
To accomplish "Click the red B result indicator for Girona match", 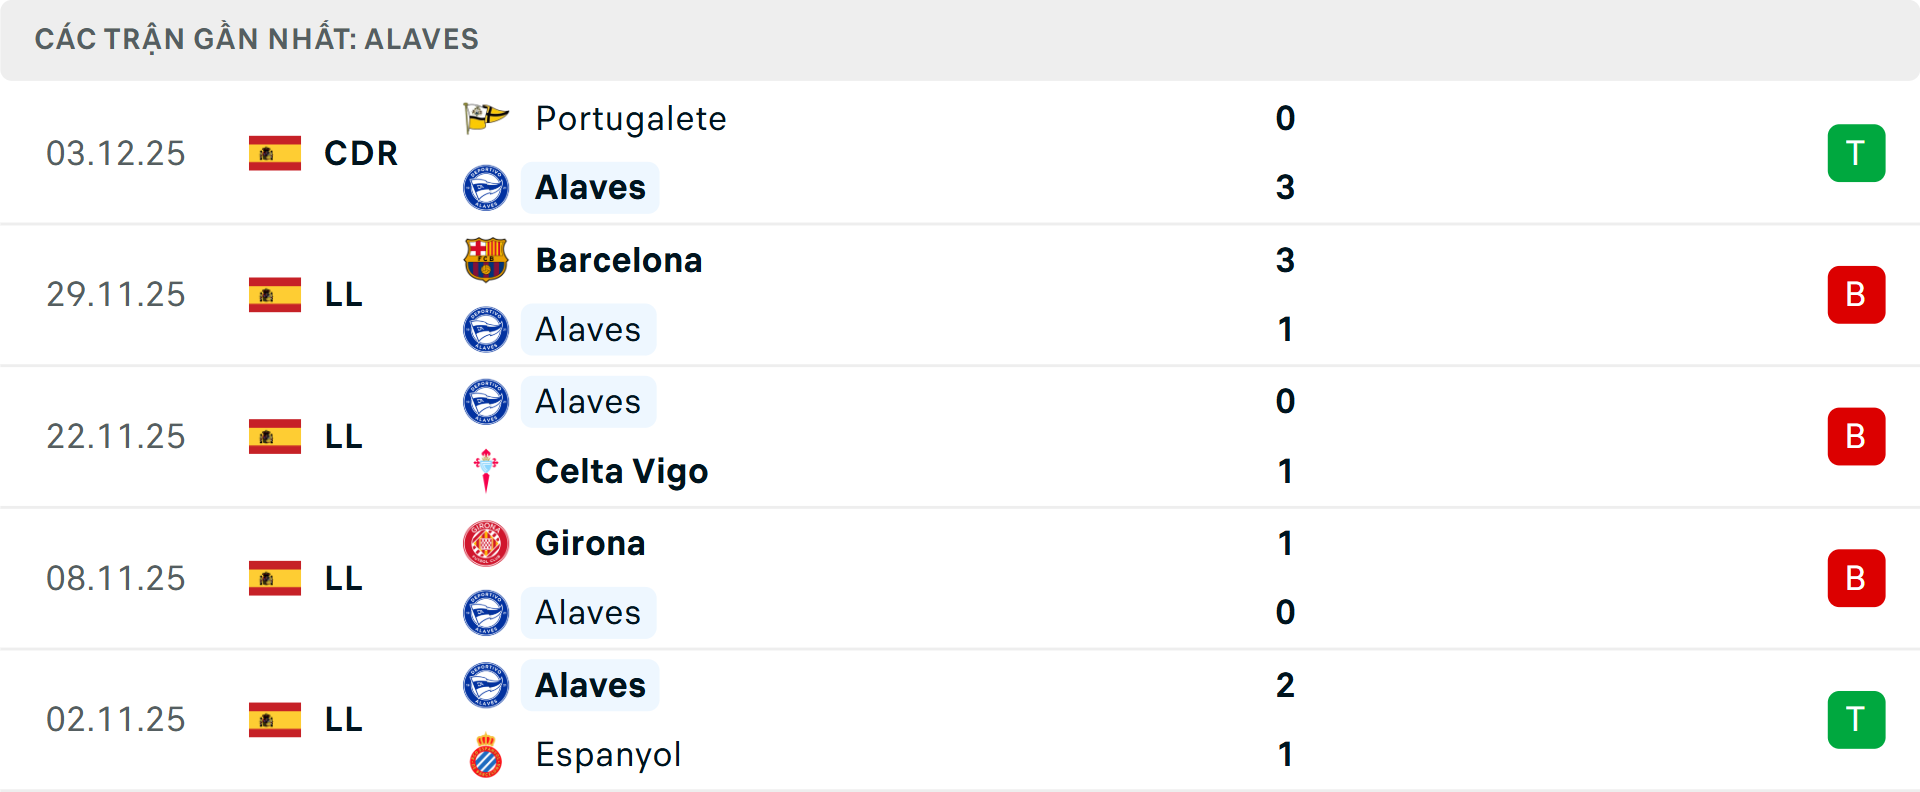I will tap(1856, 578).
